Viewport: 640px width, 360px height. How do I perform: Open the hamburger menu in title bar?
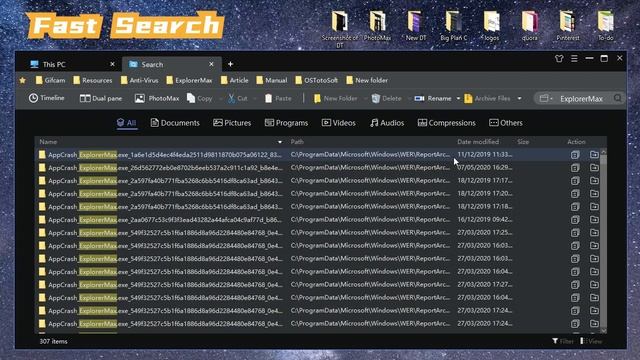[574, 59]
